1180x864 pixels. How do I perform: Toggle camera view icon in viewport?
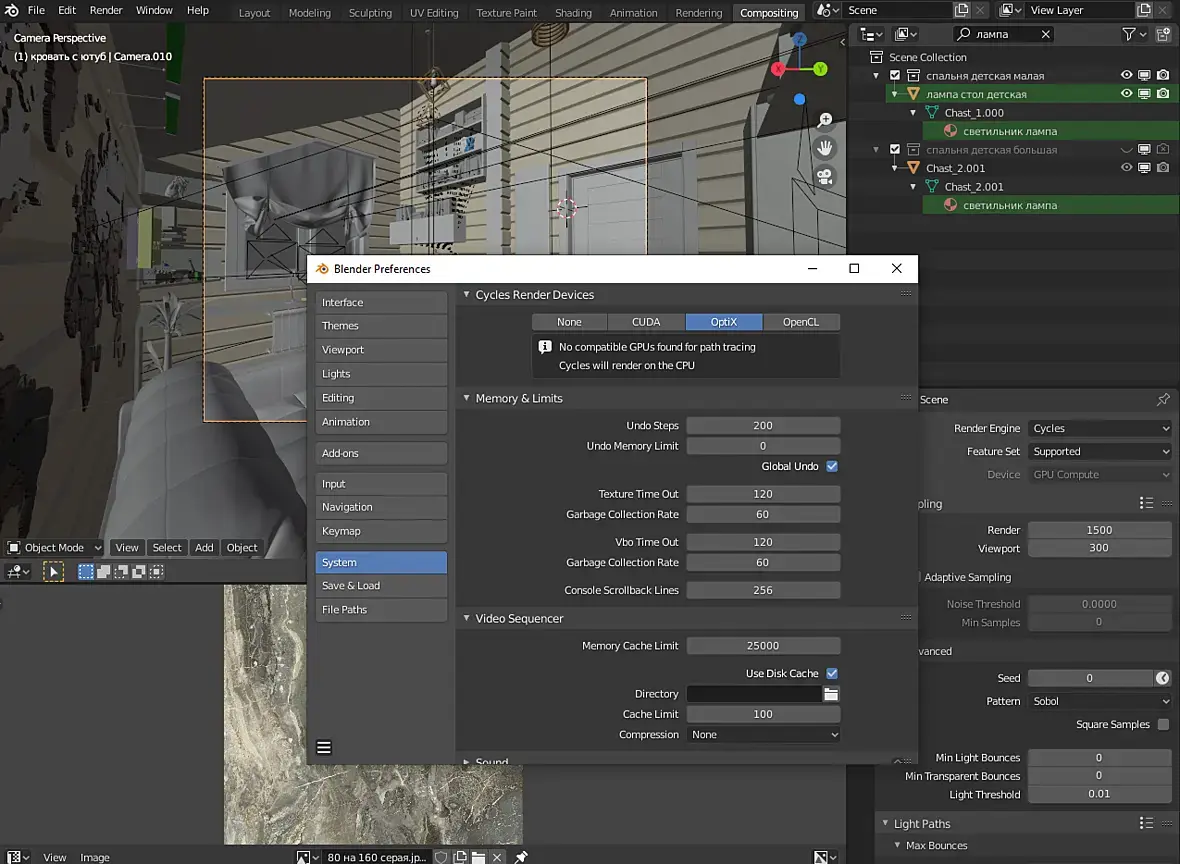(825, 176)
